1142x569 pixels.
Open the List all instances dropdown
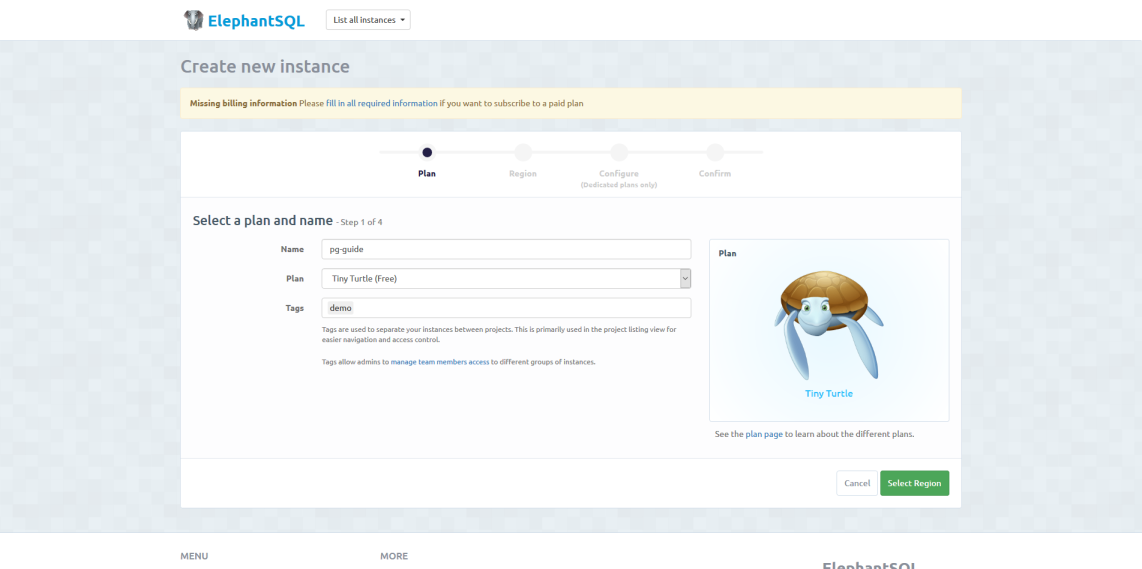tap(369, 20)
